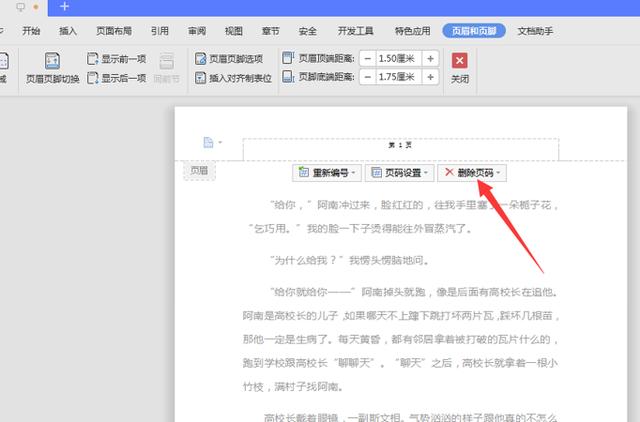The image size is (640, 422).
Task: Click the greyed 同前节 button
Action: tap(167, 69)
